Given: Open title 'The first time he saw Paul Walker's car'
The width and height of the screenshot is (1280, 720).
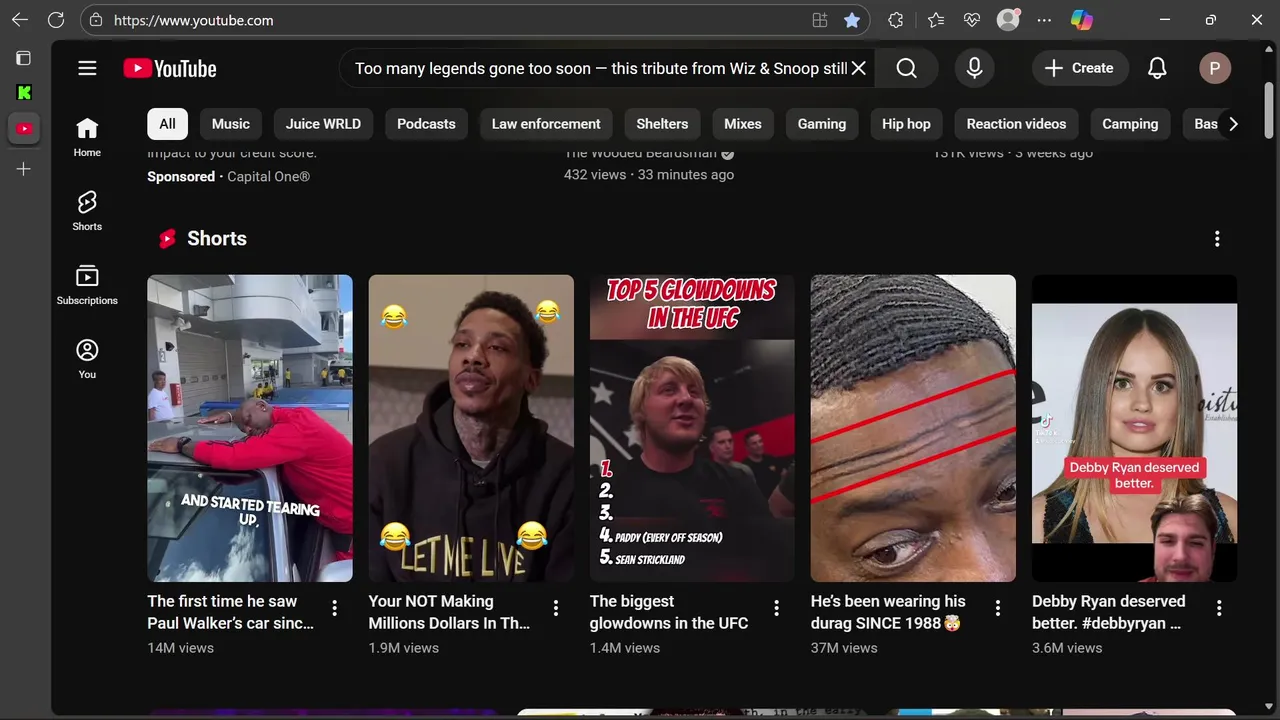Looking at the screenshot, I should pyautogui.click(x=231, y=612).
